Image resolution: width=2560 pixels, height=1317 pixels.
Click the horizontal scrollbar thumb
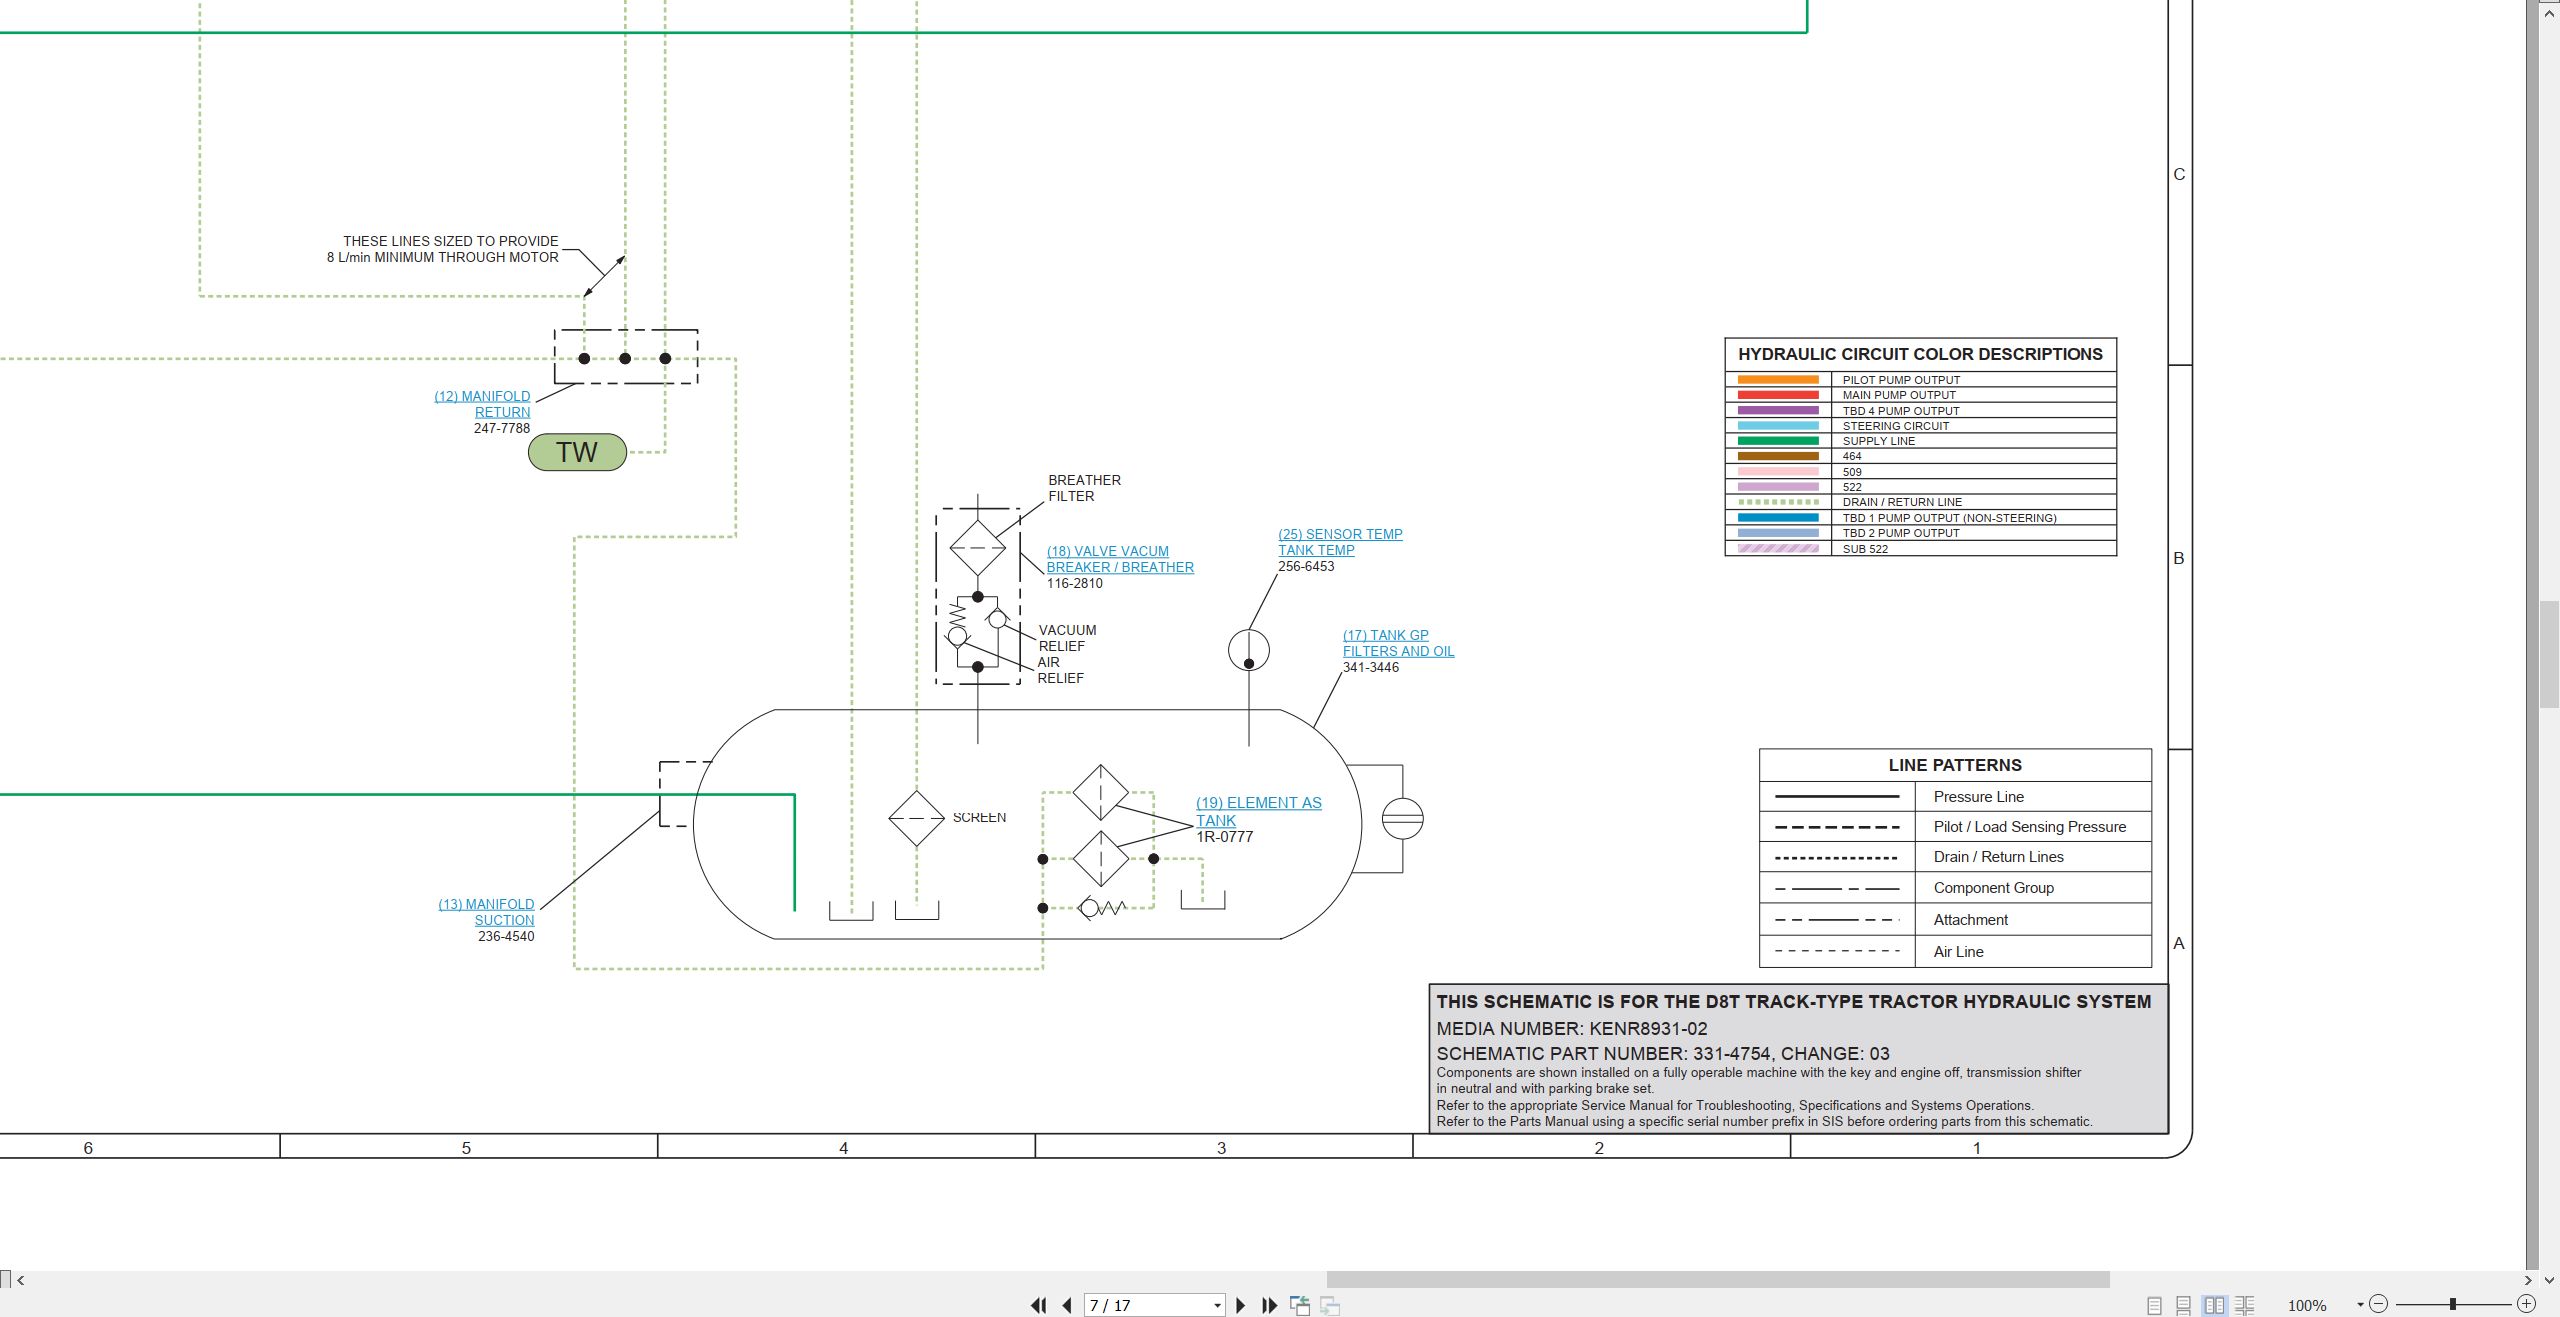point(1718,1280)
